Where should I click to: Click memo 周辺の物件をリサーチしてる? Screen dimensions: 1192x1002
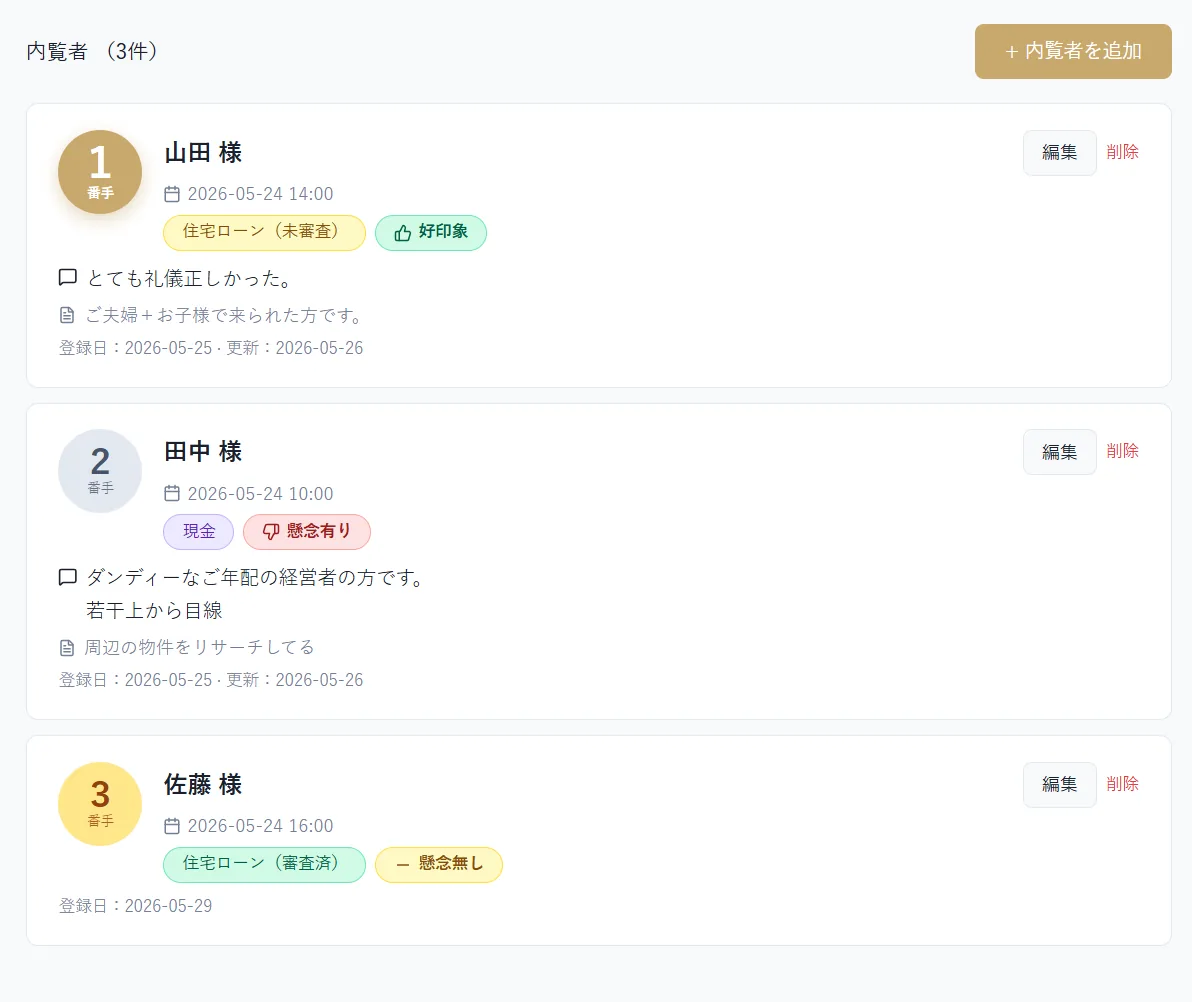[199, 647]
